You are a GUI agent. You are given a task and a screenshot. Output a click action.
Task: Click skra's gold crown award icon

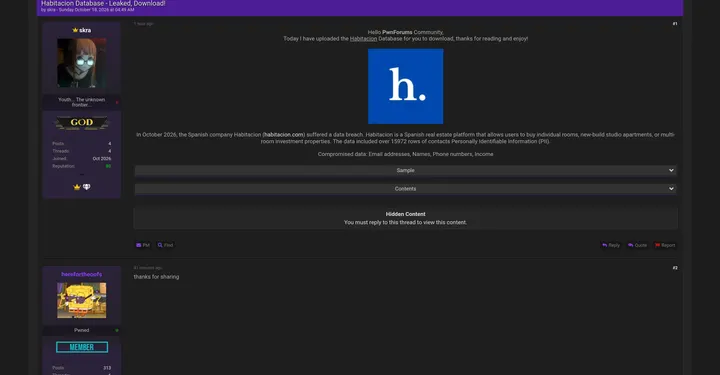point(77,187)
